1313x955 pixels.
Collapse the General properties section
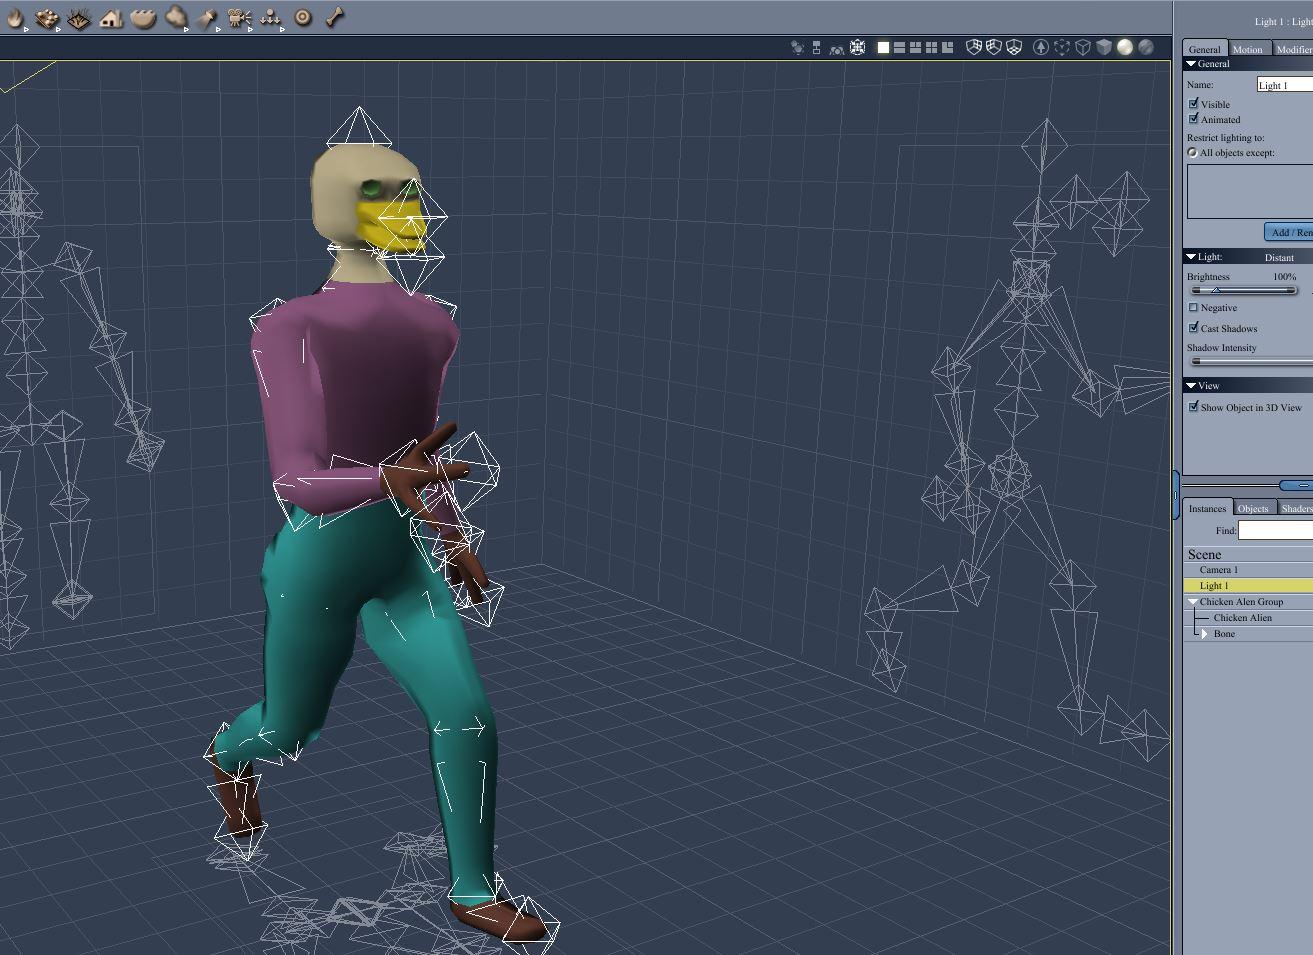(x=1191, y=63)
